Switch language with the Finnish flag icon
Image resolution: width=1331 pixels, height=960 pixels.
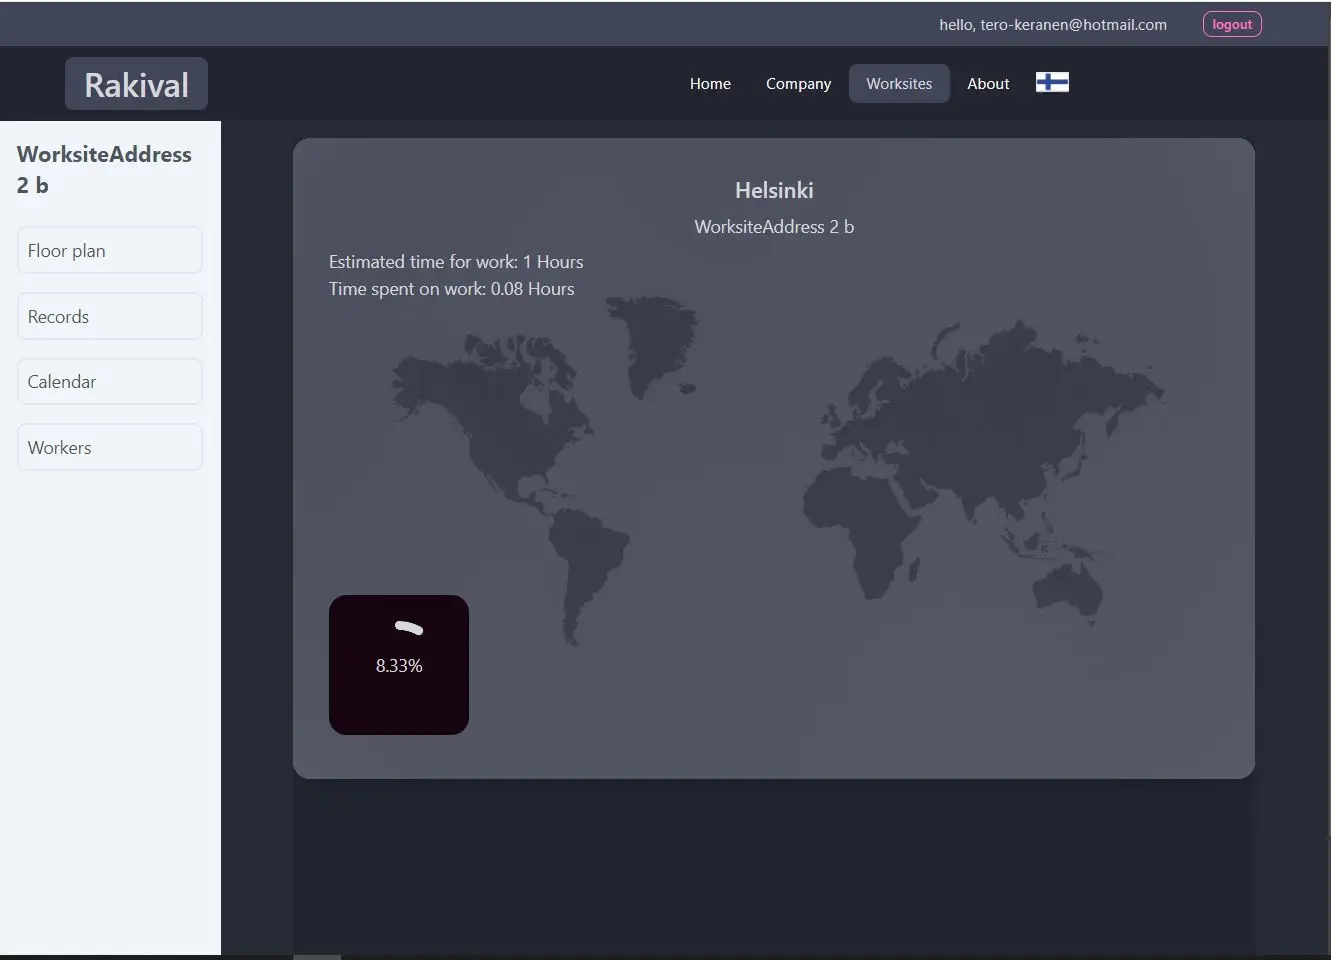pos(1052,82)
